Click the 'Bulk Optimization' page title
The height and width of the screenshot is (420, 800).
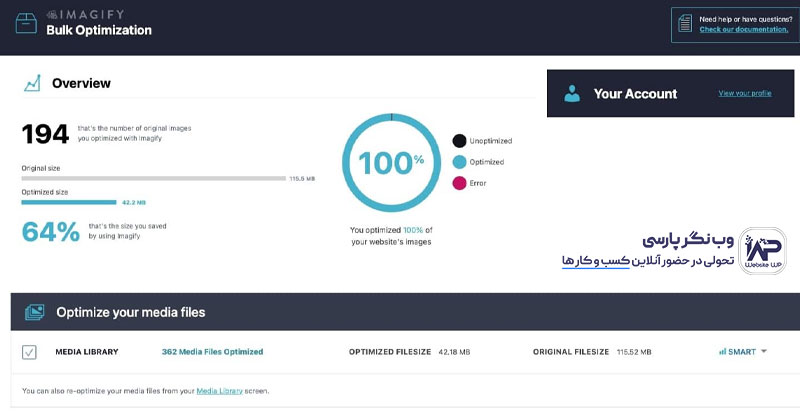(99, 30)
